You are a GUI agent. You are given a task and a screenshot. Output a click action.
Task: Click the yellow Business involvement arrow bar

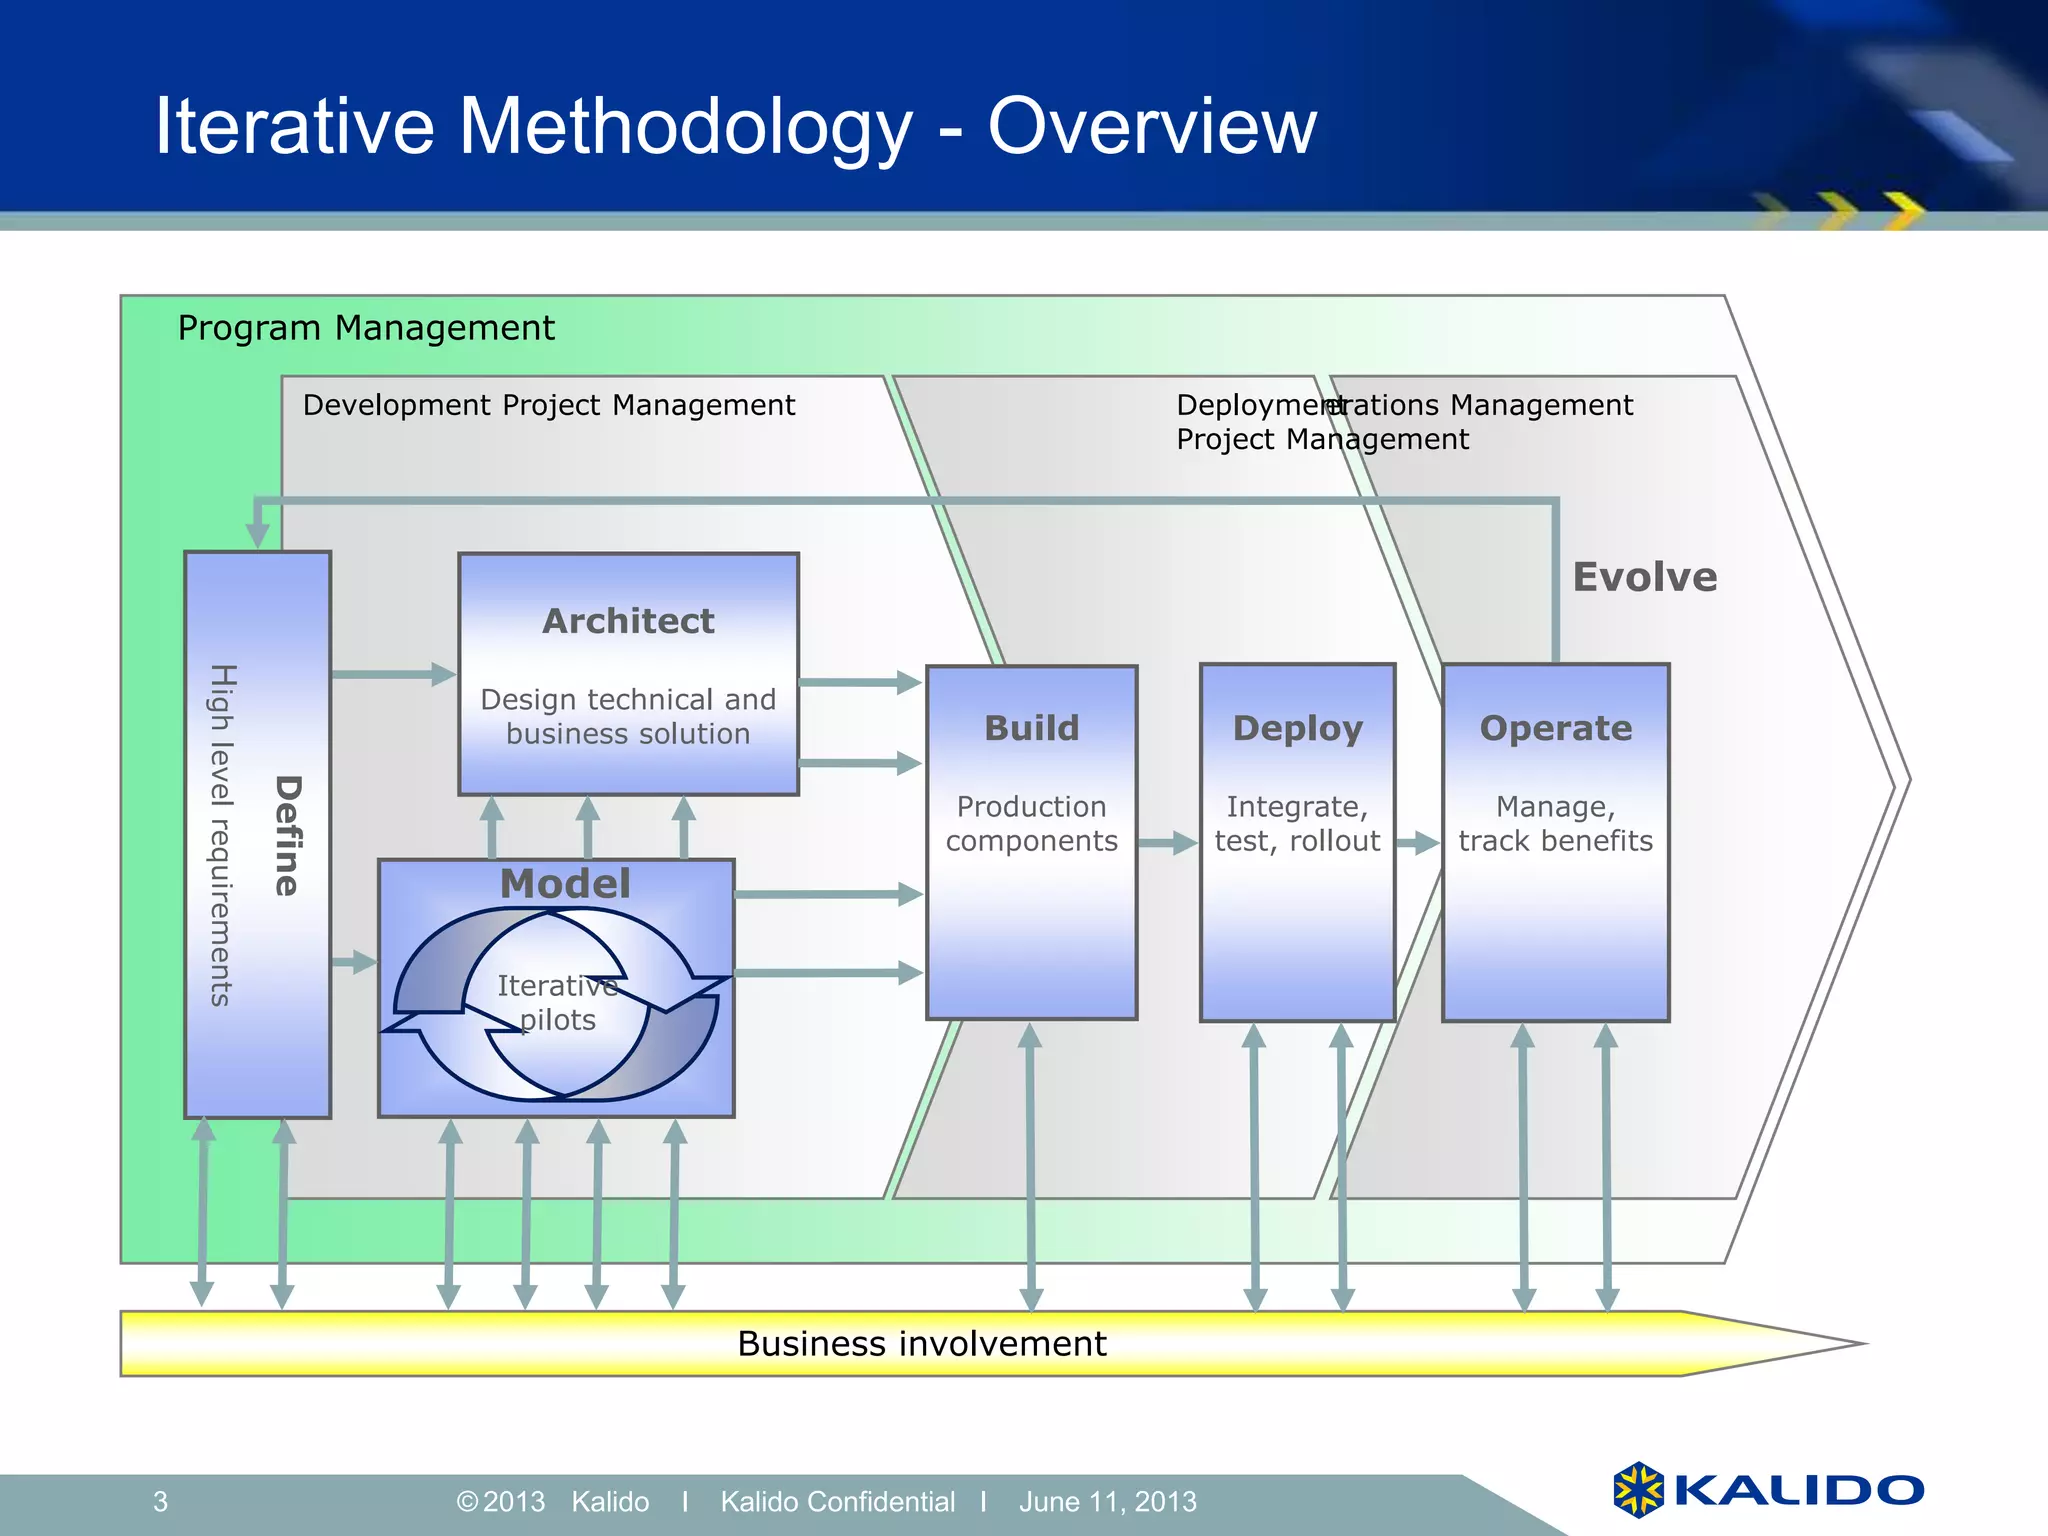(x=920, y=1343)
